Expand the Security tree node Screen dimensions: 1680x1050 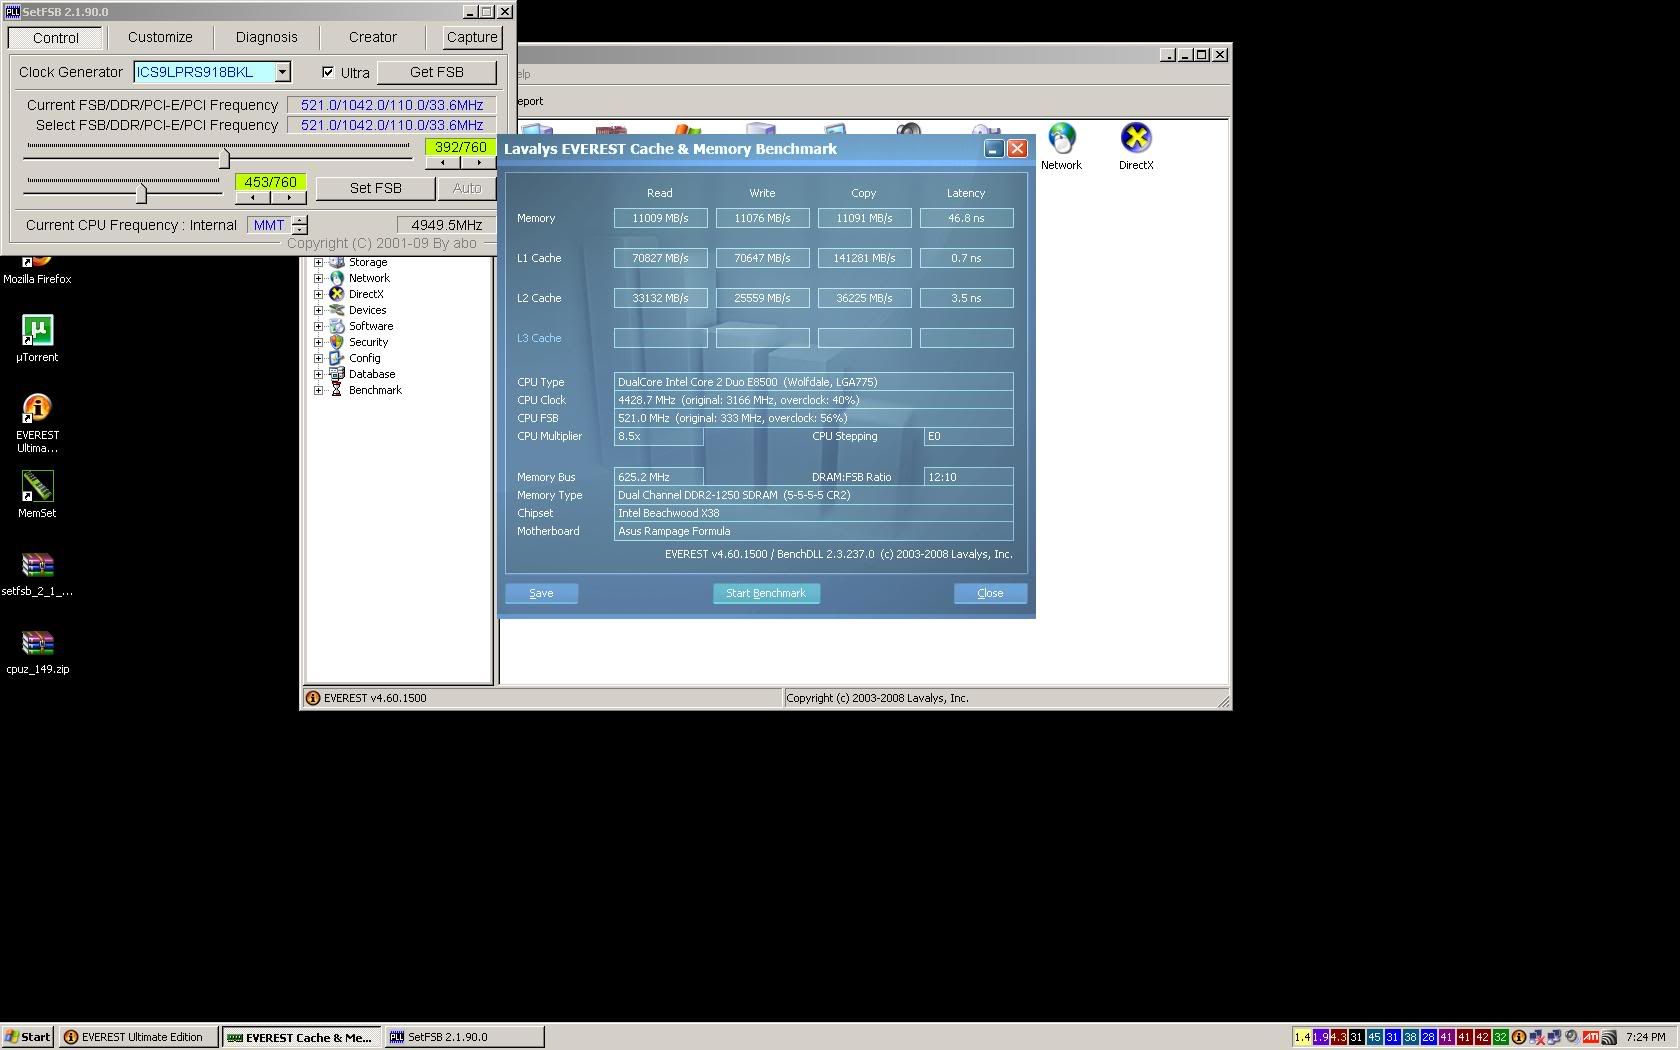pos(318,342)
